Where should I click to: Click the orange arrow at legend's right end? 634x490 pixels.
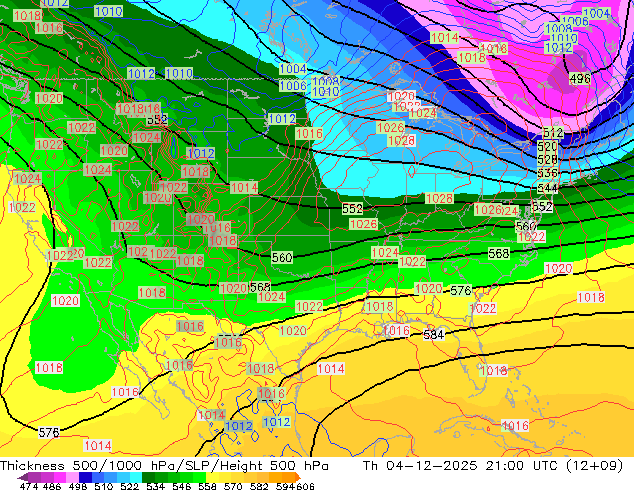click(298, 477)
